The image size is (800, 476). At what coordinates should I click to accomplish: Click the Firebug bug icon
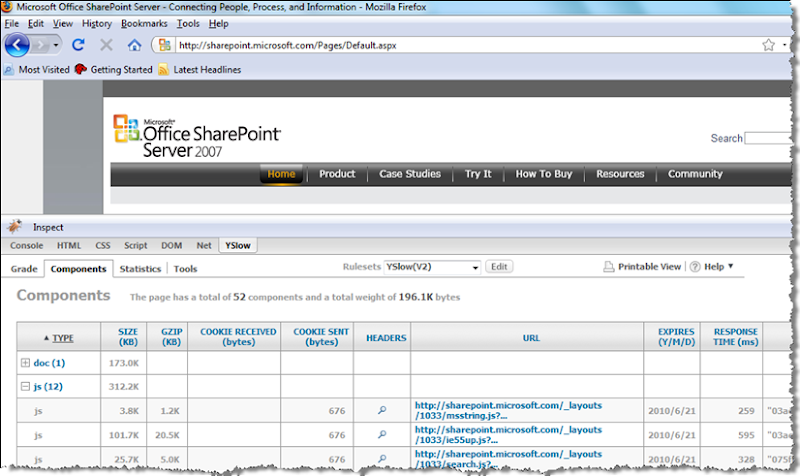click(14, 226)
